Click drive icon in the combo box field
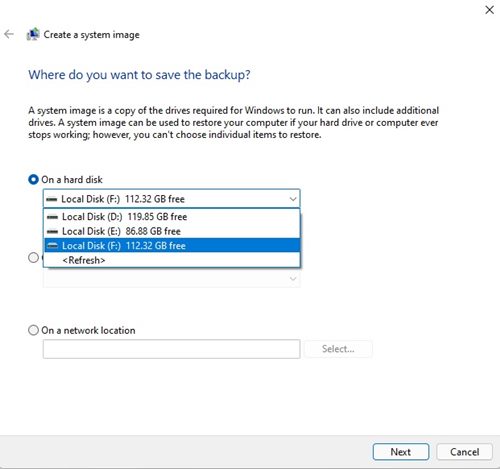This screenshot has width=500, height=469. [51, 199]
